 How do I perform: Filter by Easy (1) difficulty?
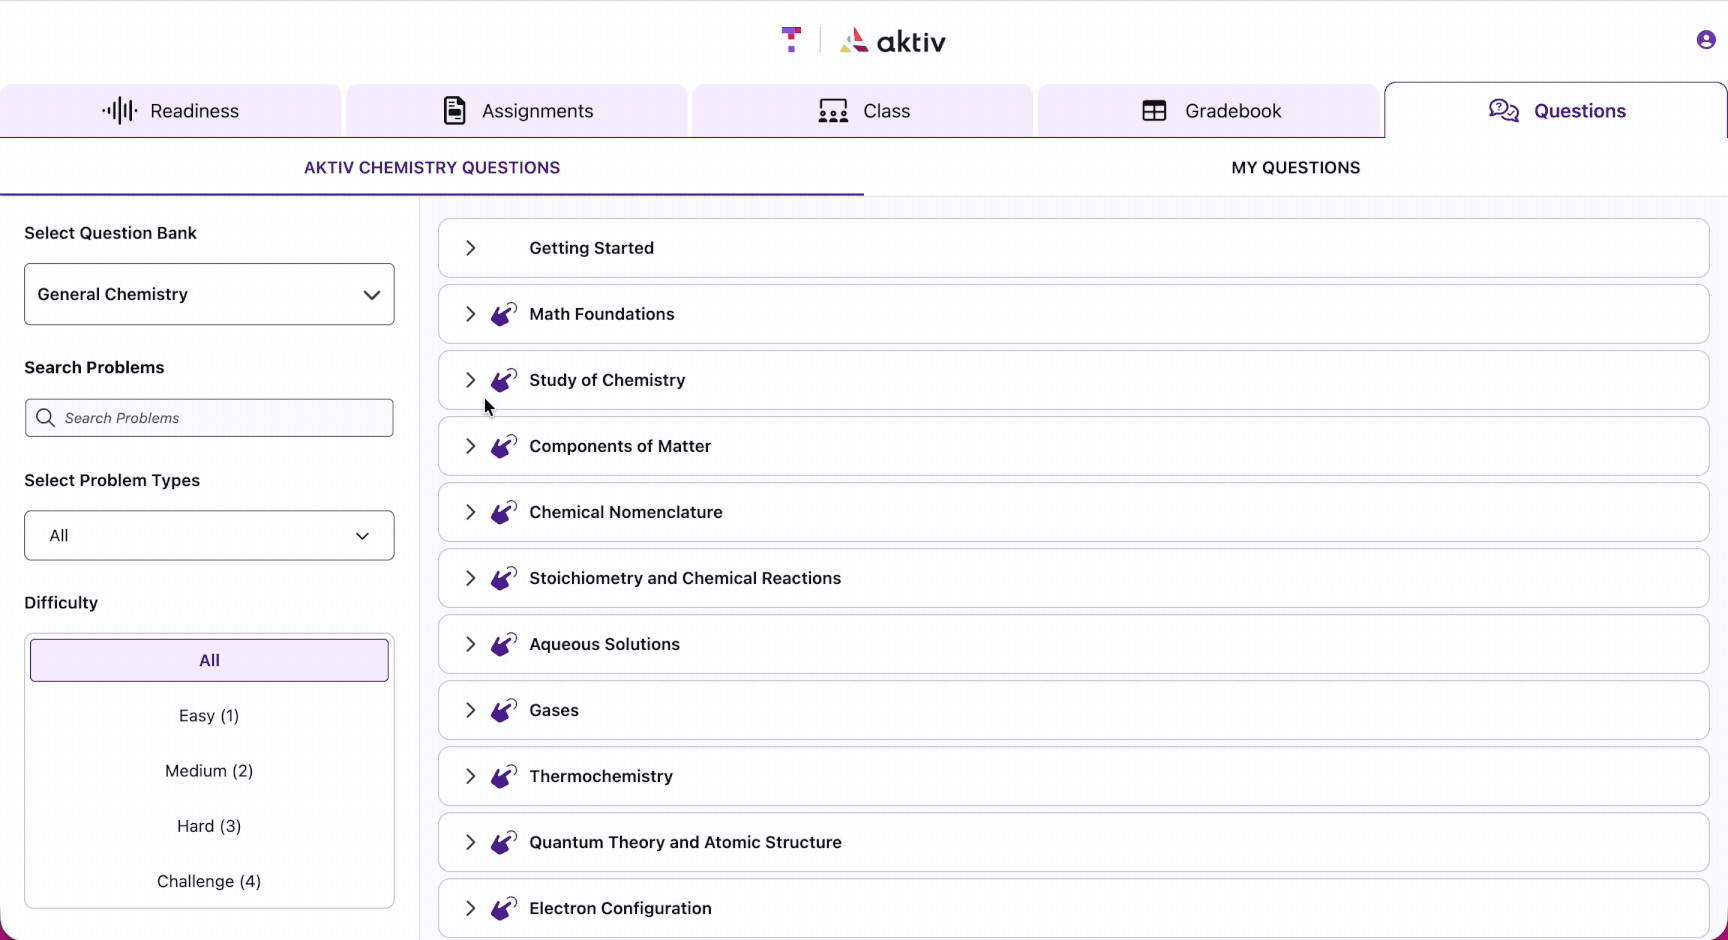pos(209,716)
